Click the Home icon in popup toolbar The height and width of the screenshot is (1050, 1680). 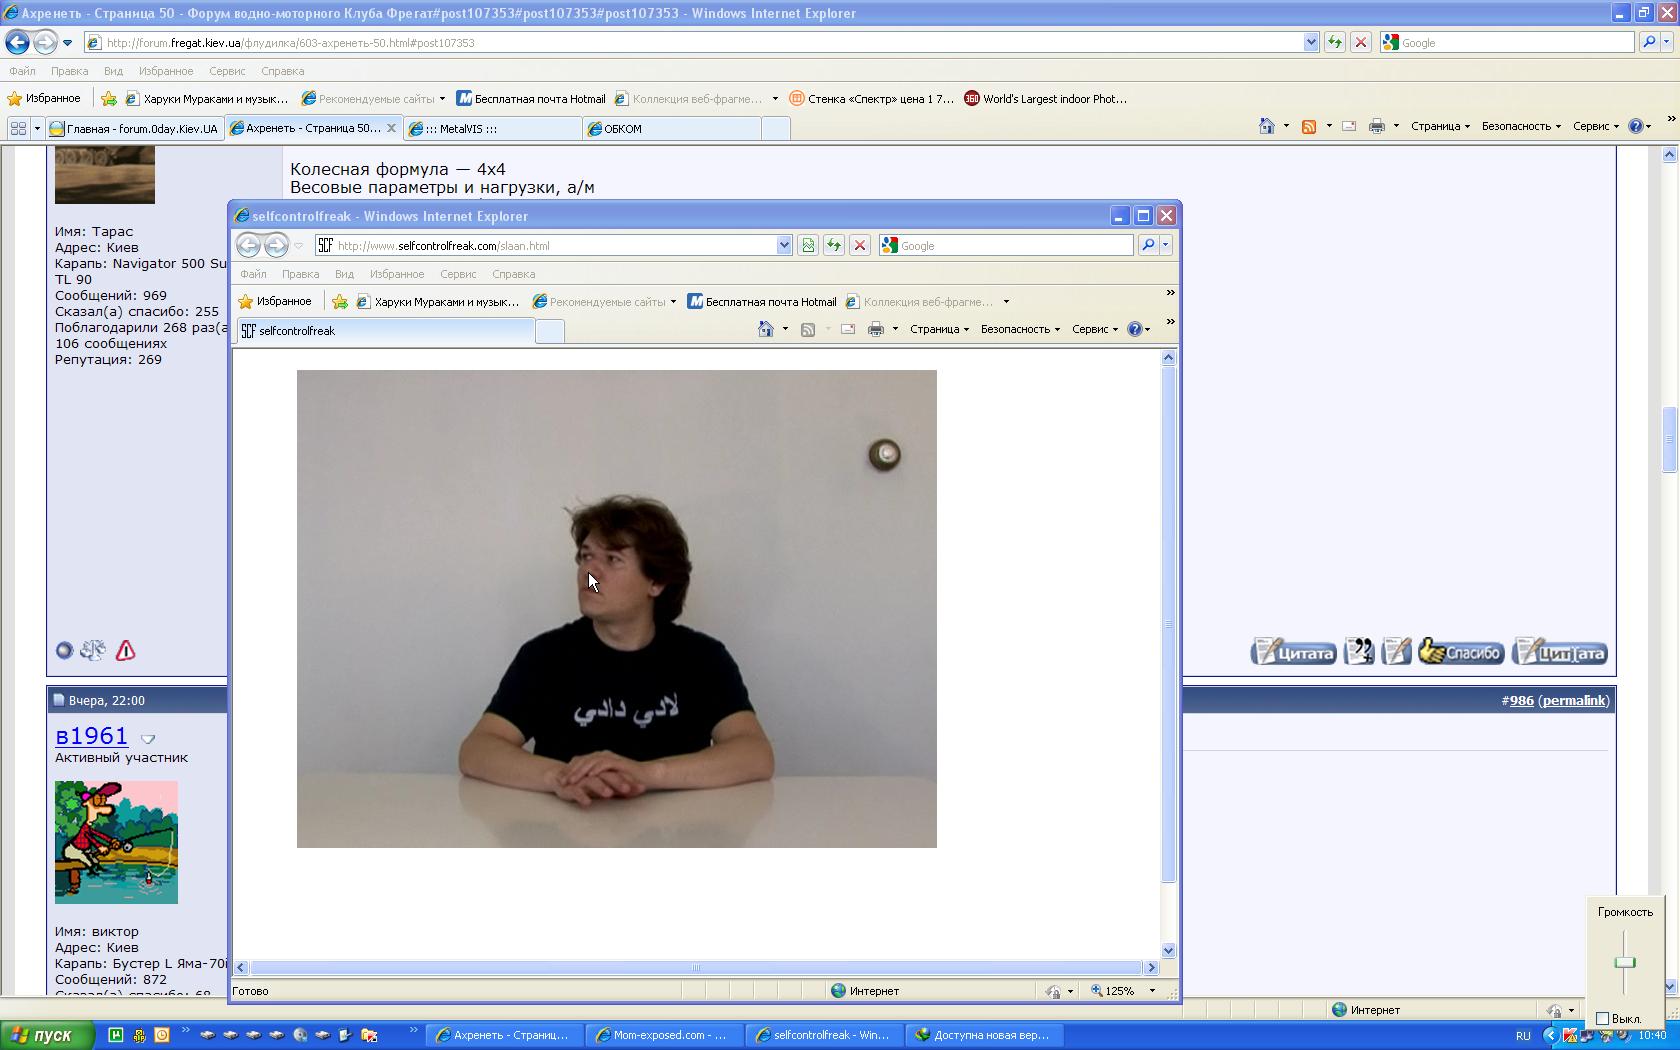(x=765, y=329)
